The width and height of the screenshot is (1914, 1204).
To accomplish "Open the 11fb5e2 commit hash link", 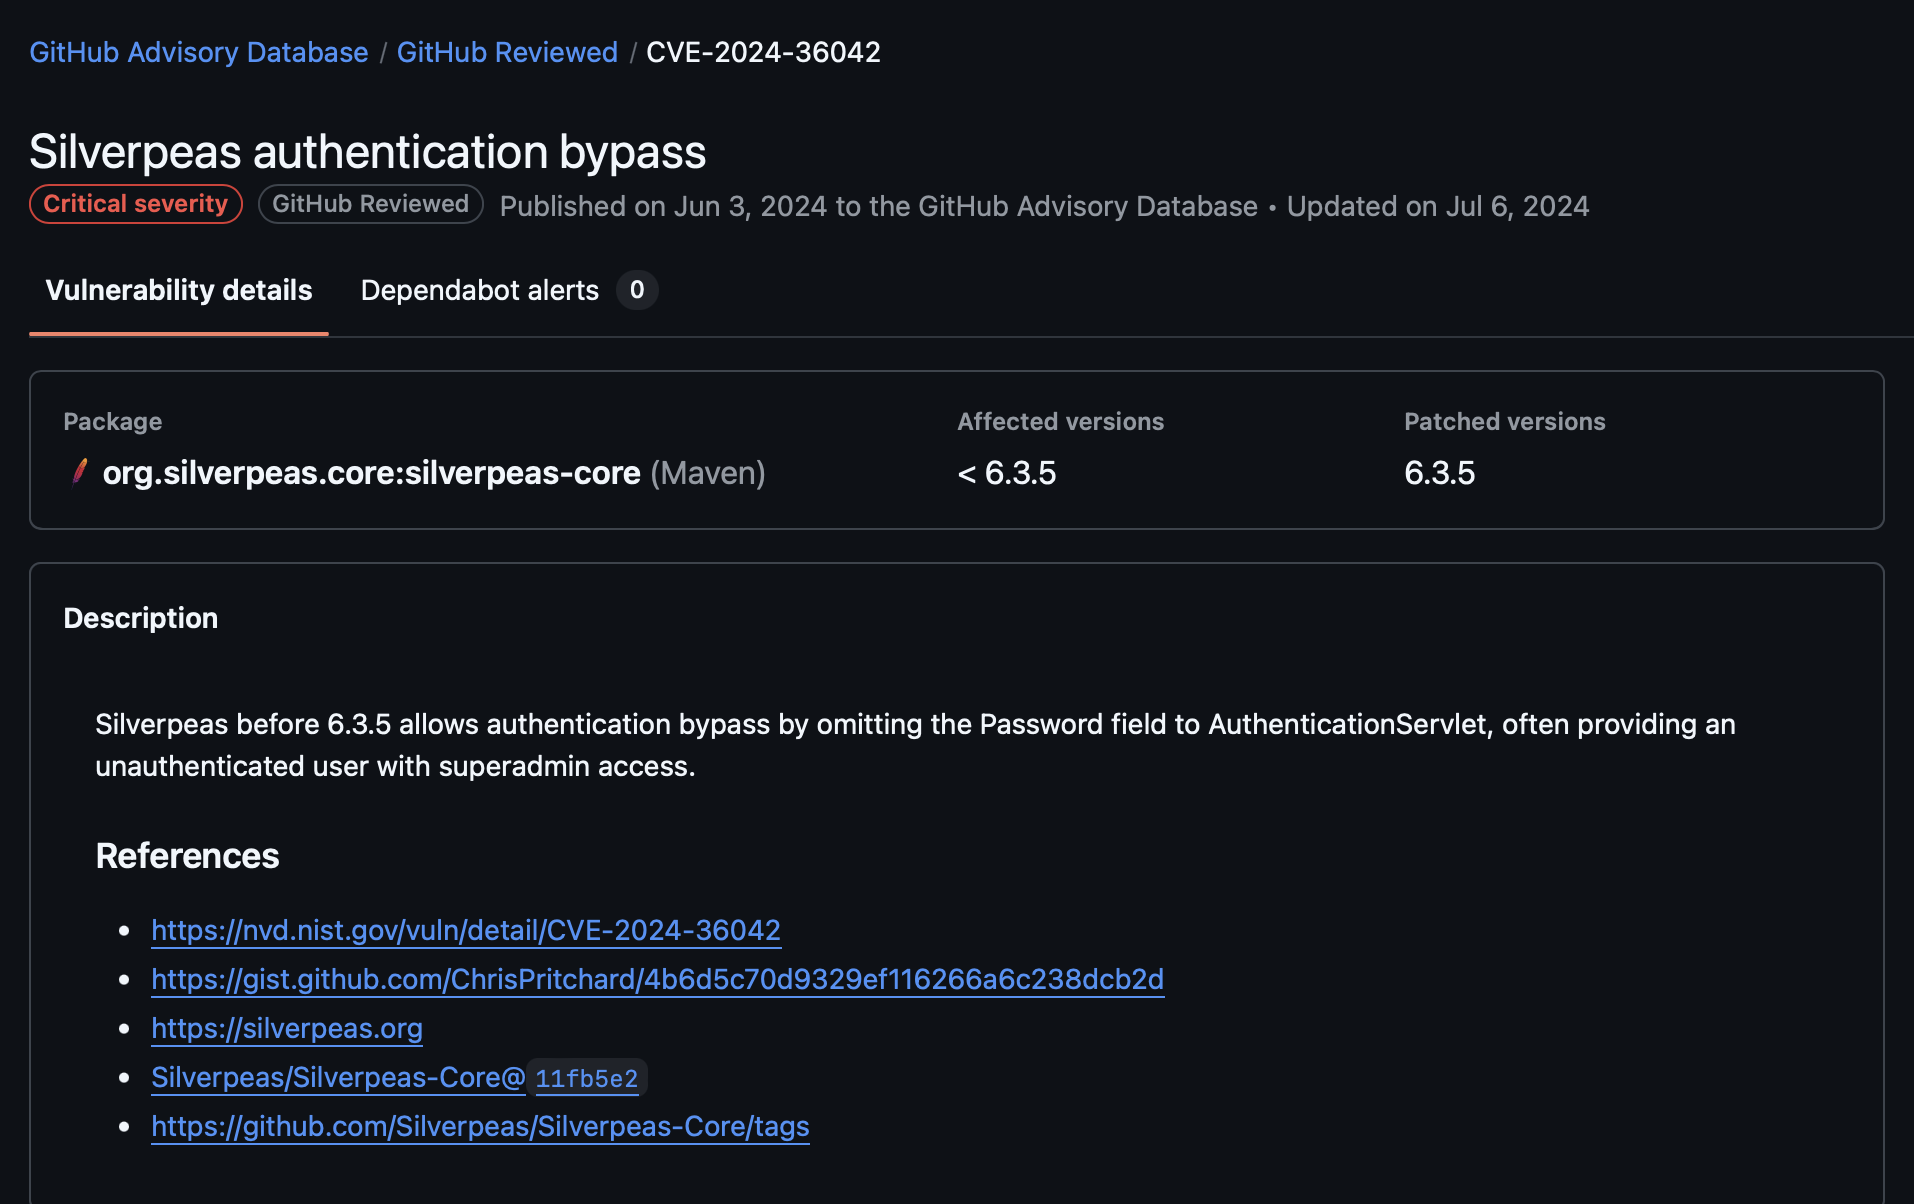I will (587, 1078).
